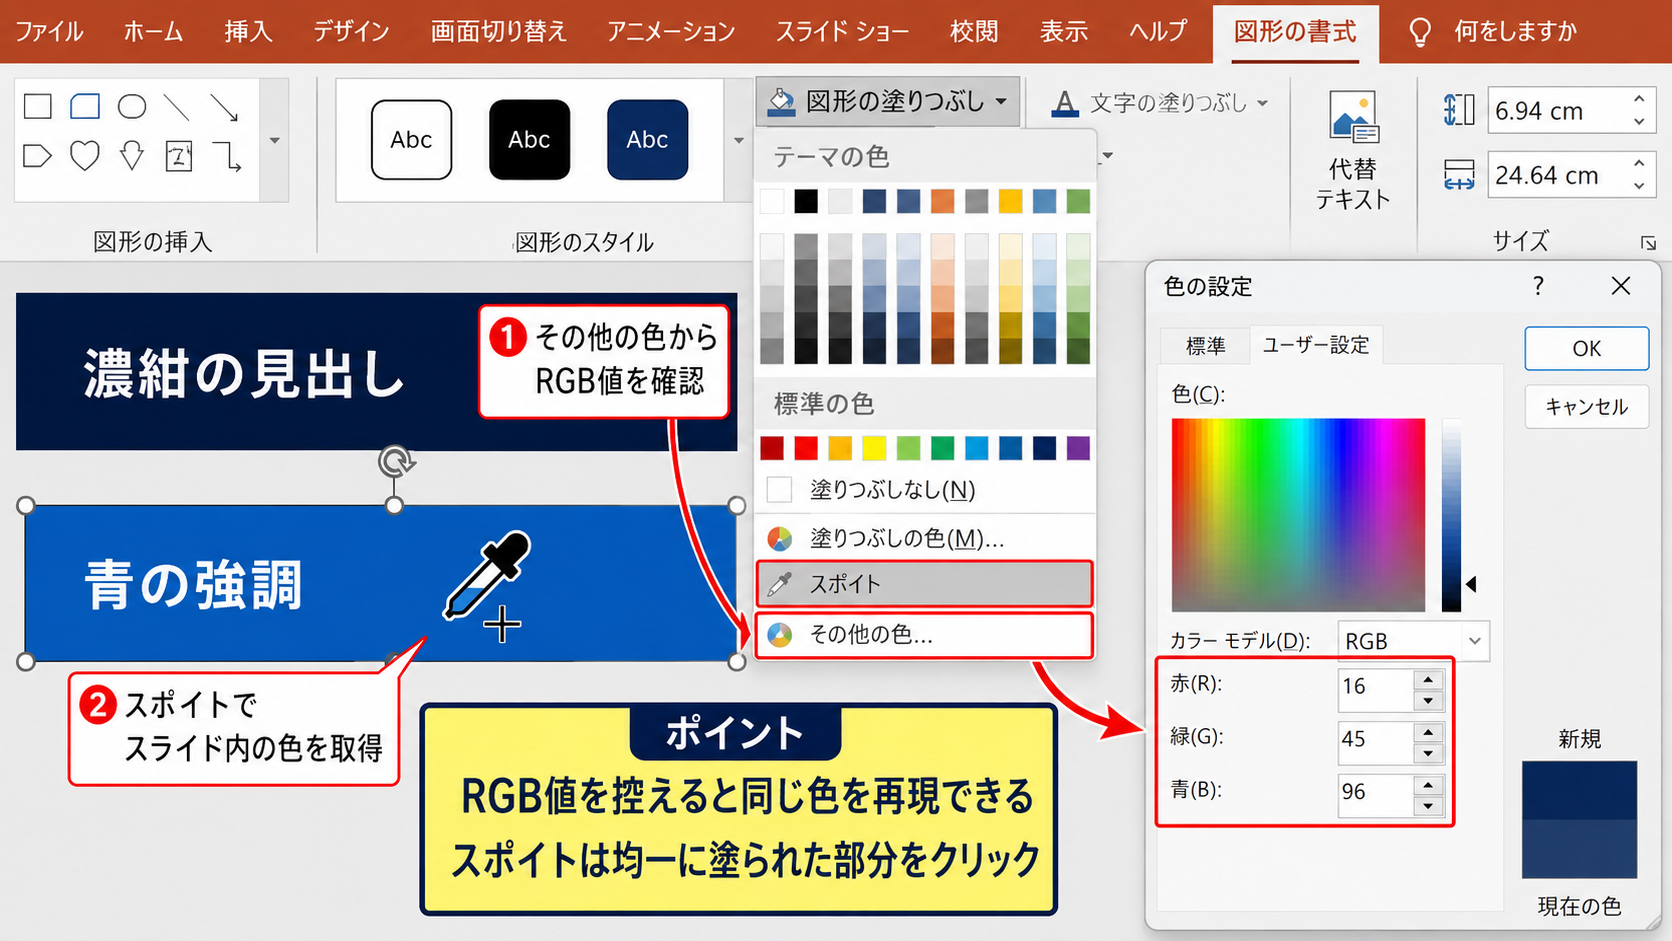This screenshot has height=941, width=1672.
Task: Pick the yellow standard color swatch
Action: (874, 447)
